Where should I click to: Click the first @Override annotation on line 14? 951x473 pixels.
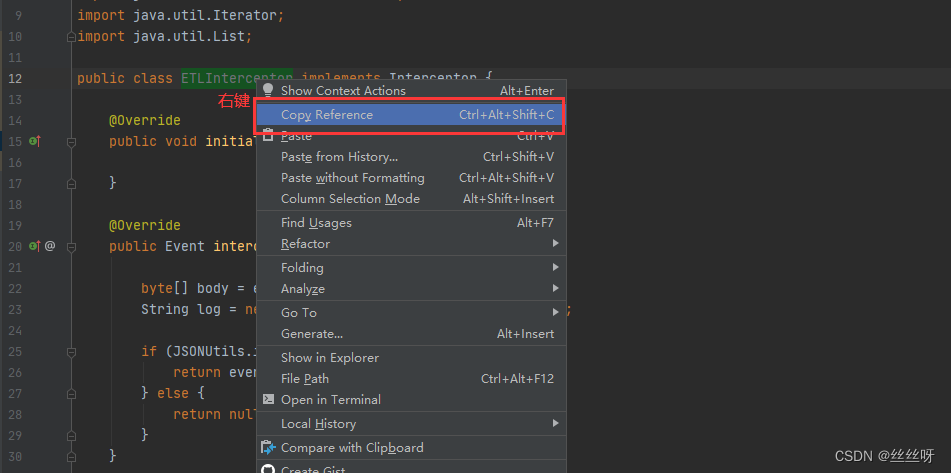(145, 121)
